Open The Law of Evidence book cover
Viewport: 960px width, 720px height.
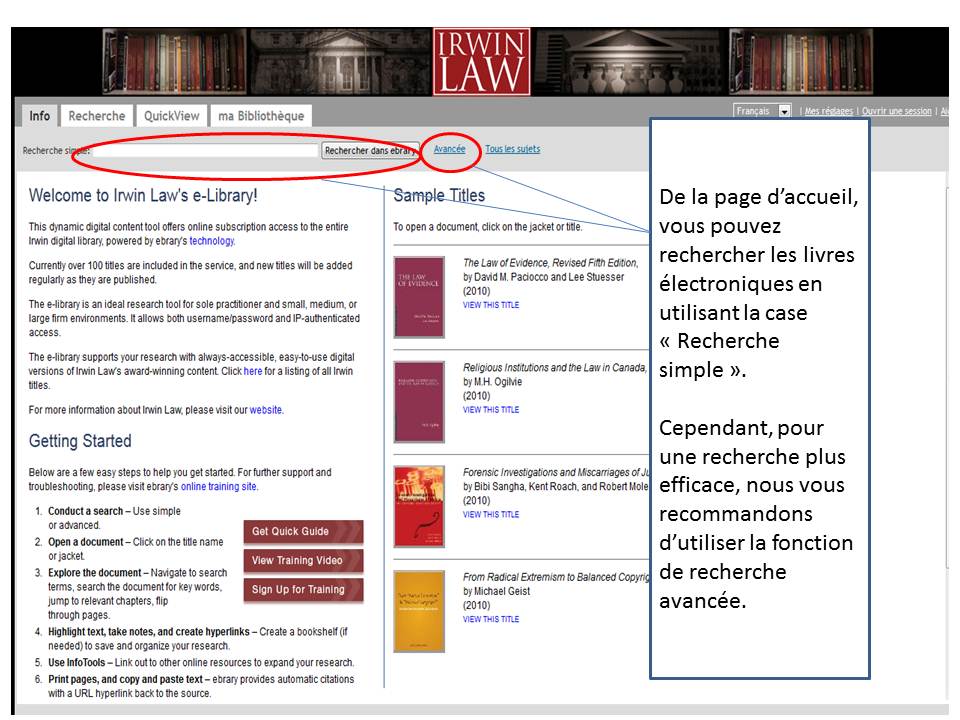click(x=419, y=297)
